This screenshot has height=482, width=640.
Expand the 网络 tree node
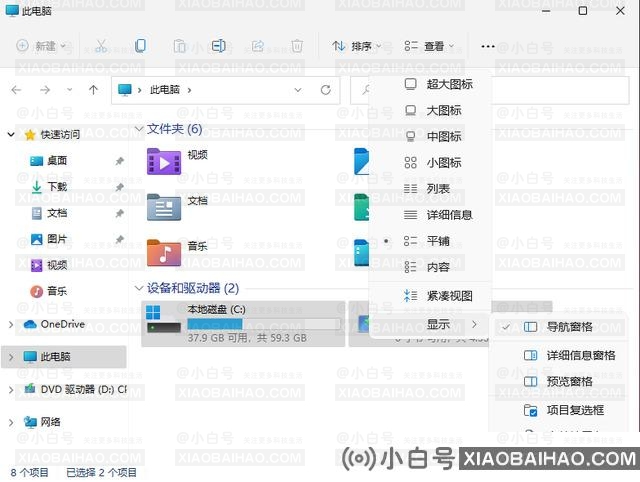click(11, 422)
